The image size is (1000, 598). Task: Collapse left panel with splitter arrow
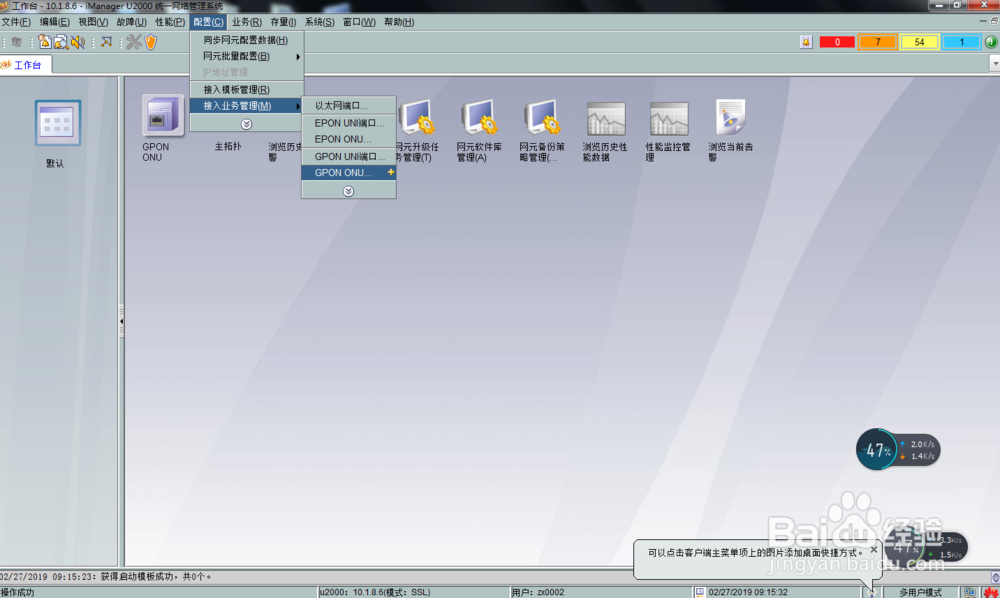pyautogui.click(x=121, y=321)
